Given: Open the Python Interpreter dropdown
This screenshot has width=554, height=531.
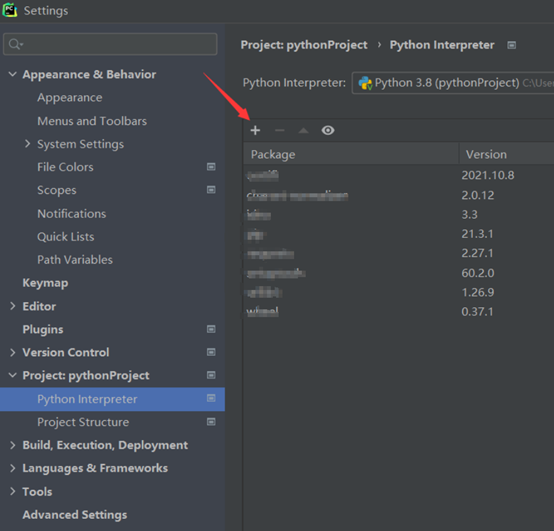Looking at the screenshot, I should point(453,83).
